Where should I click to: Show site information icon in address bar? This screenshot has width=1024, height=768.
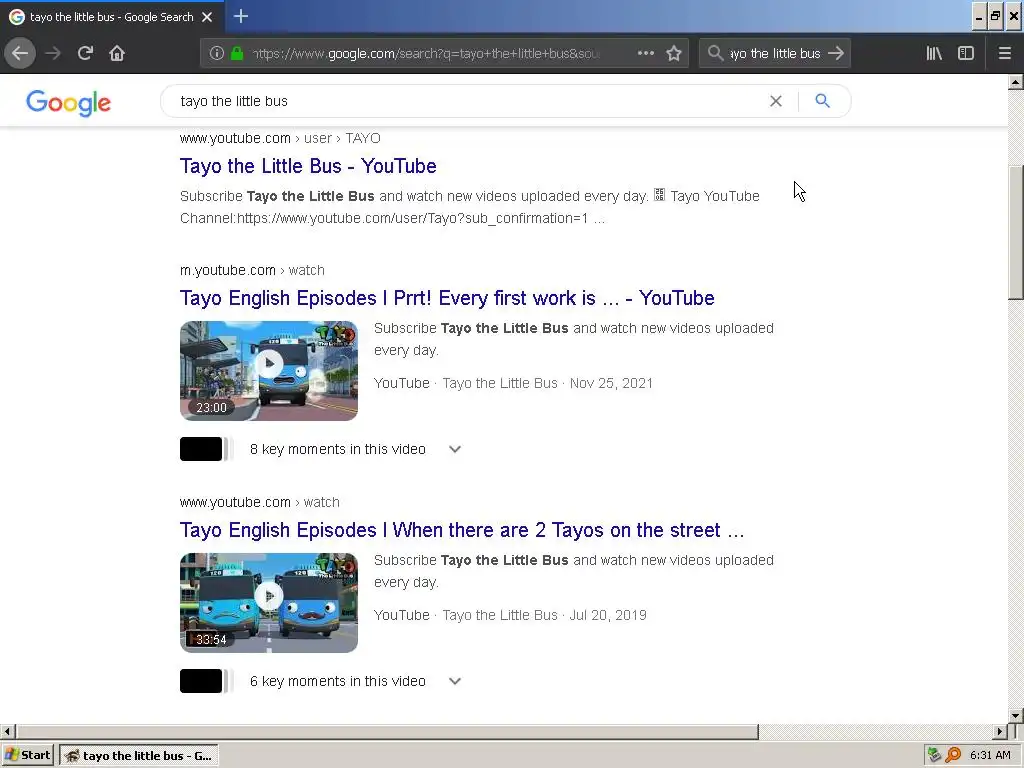(217, 53)
